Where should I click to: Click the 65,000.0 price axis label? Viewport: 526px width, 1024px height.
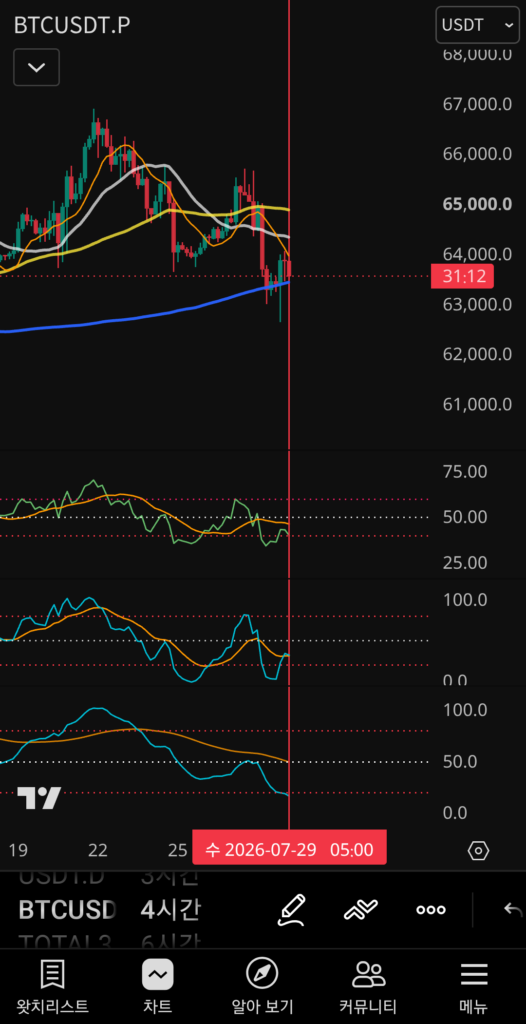(477, 204)
